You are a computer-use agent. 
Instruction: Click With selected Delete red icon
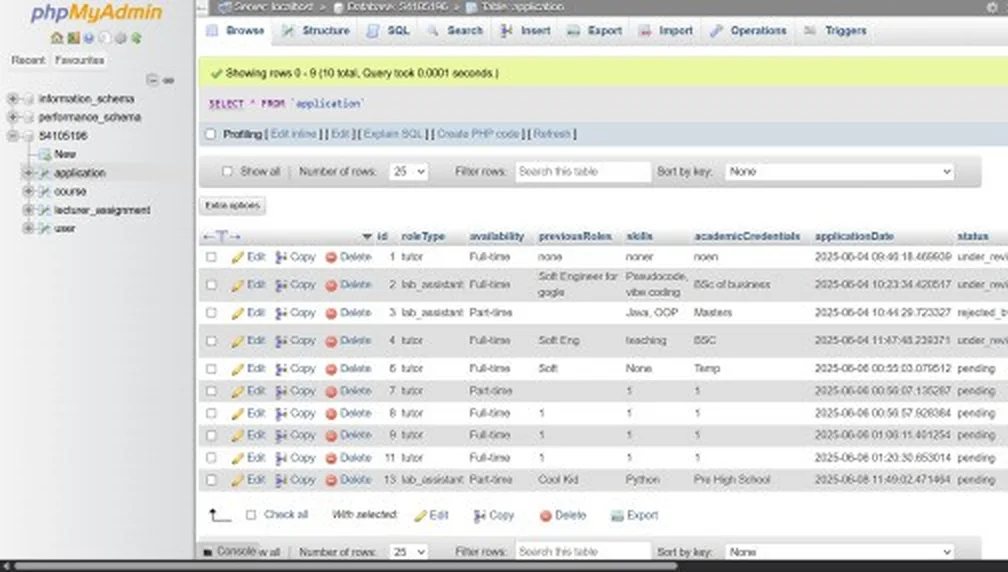tap(546, 515)
